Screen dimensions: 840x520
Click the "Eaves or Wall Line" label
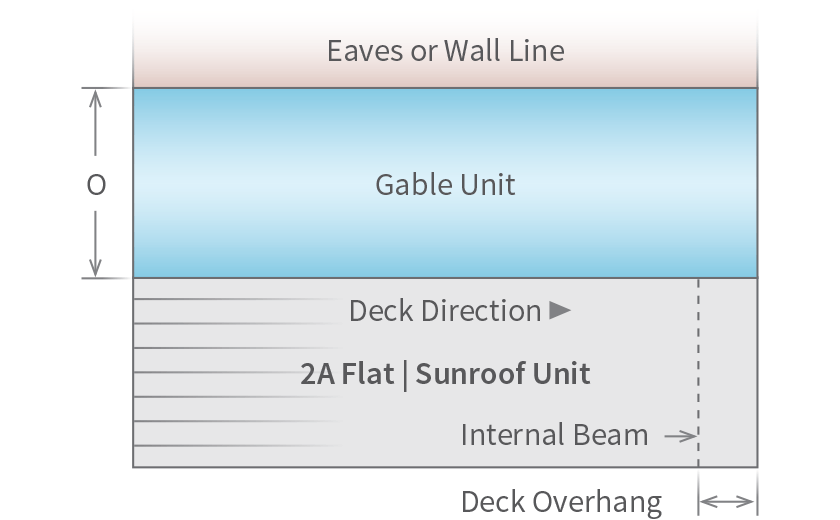[x=445, y=50]
